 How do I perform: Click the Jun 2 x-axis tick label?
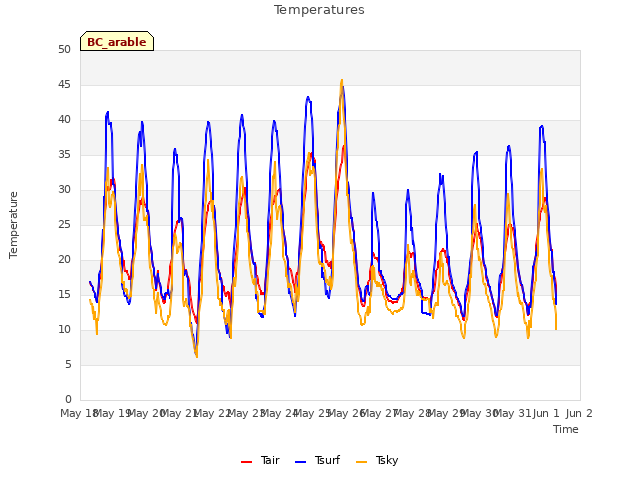coord(579,413)
